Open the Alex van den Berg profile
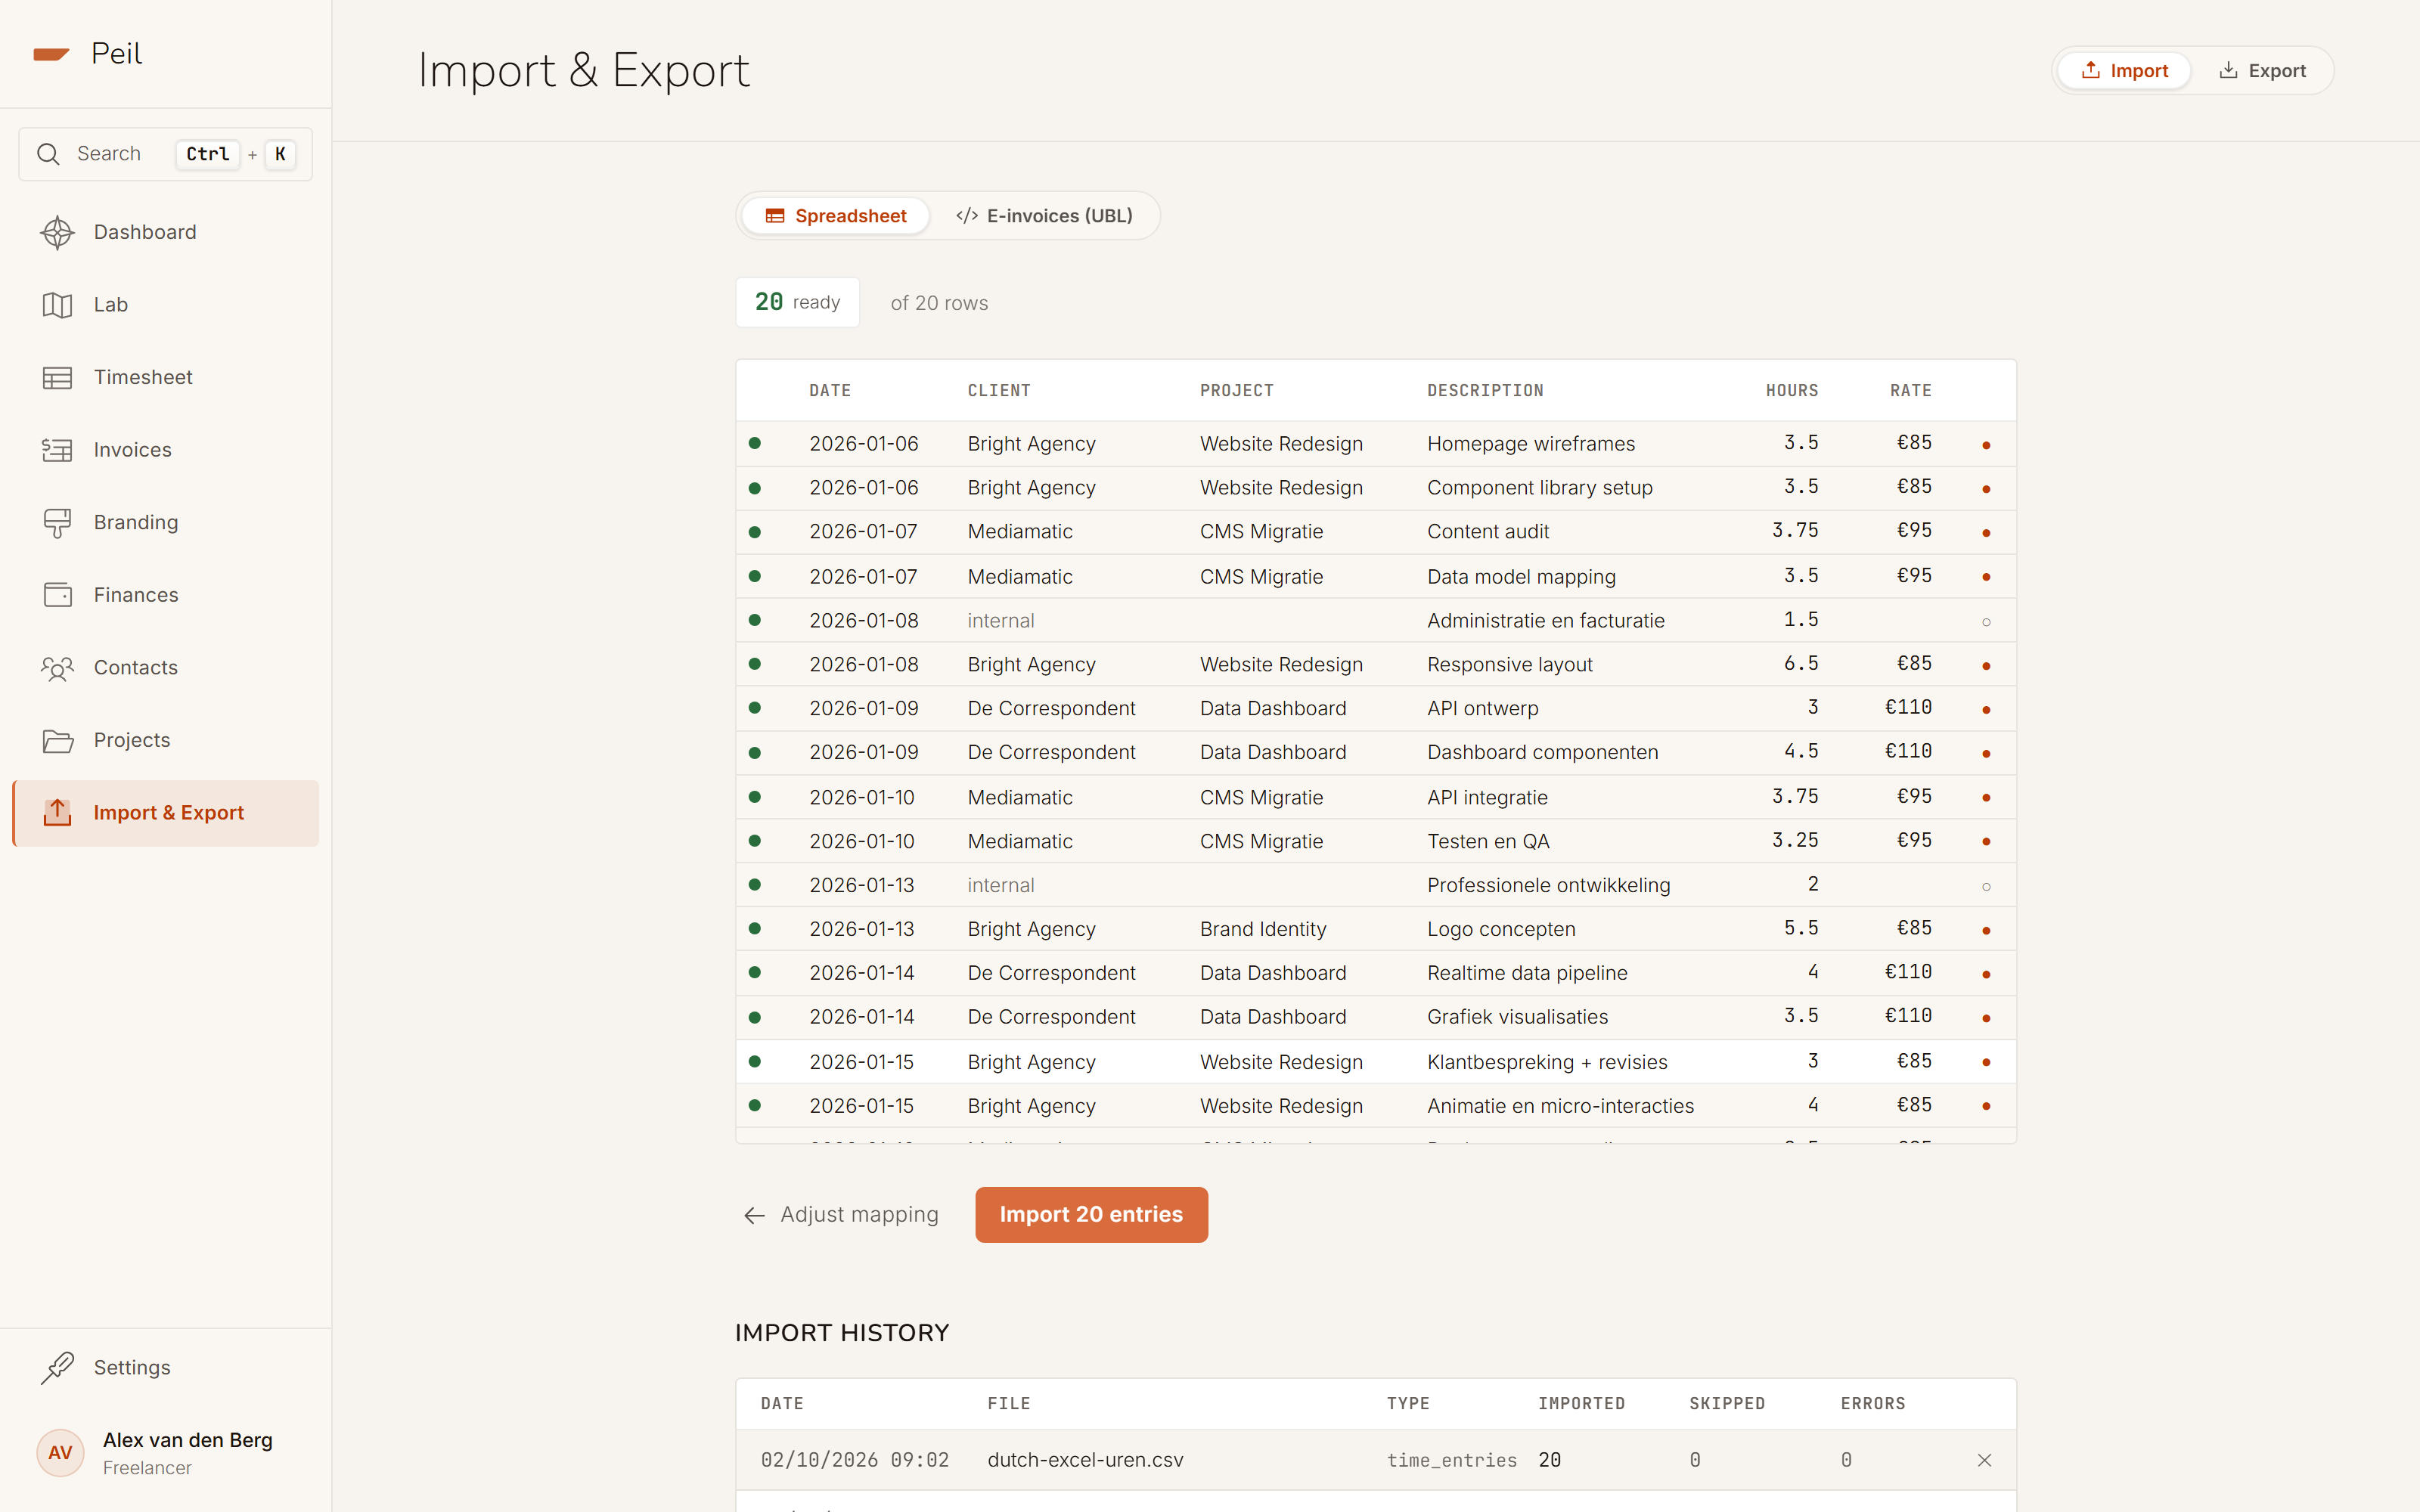The width and height of the screenshot is (2420, 1512). point(165,1452)
